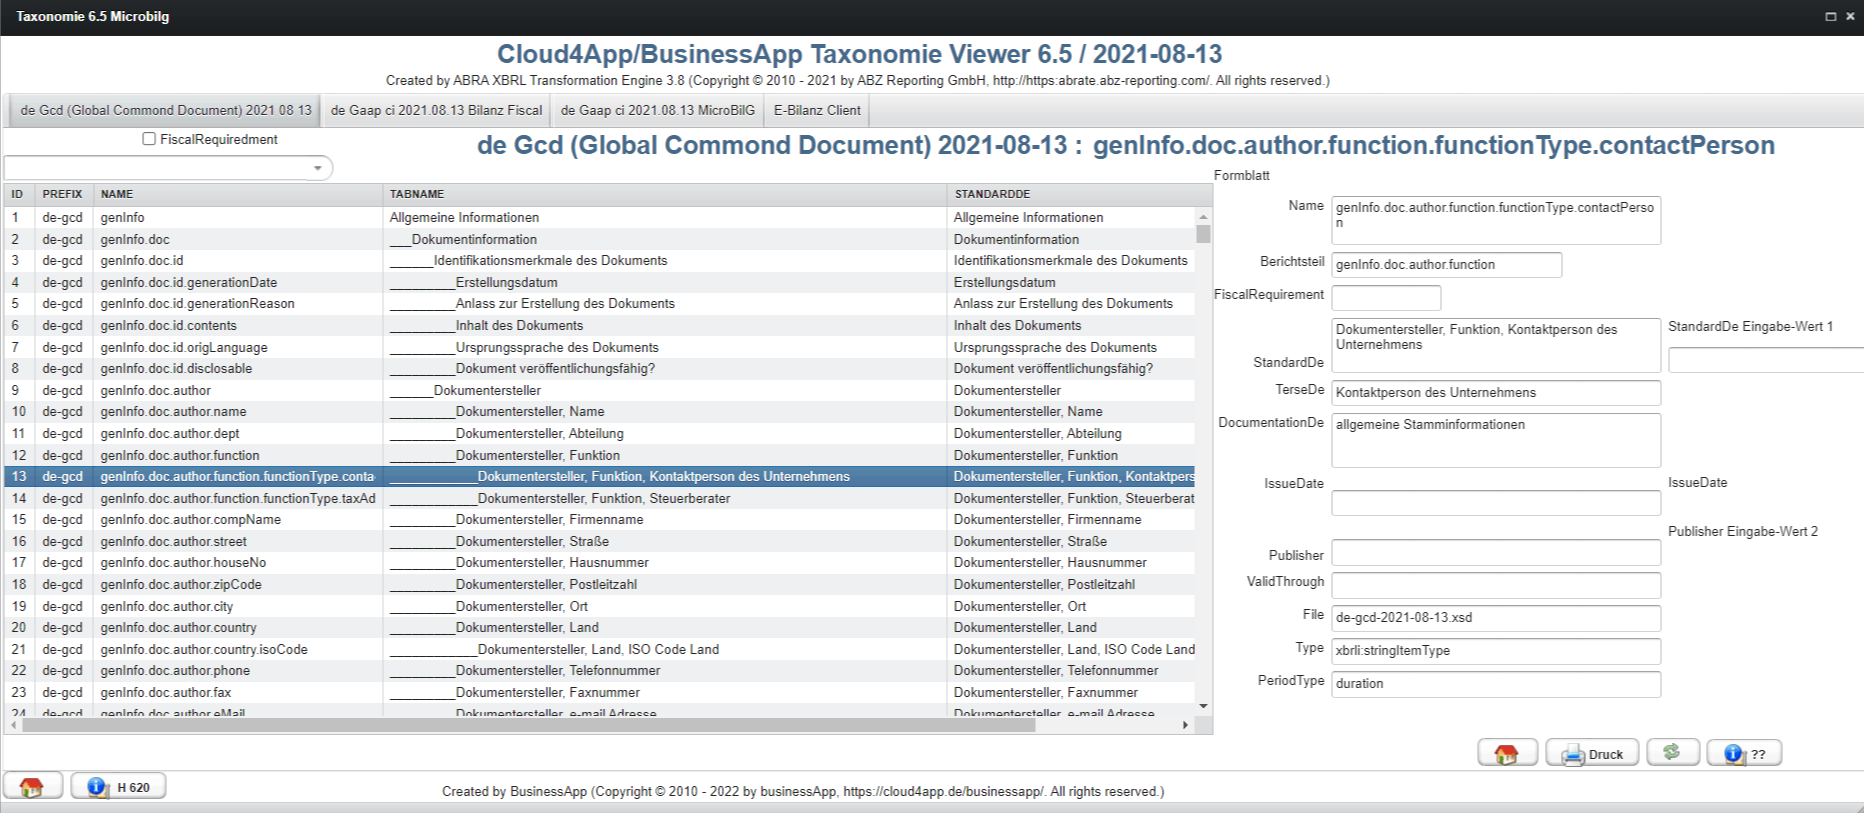Close the Taxonomie window

pyautogui.click(x=1849, y=16)
